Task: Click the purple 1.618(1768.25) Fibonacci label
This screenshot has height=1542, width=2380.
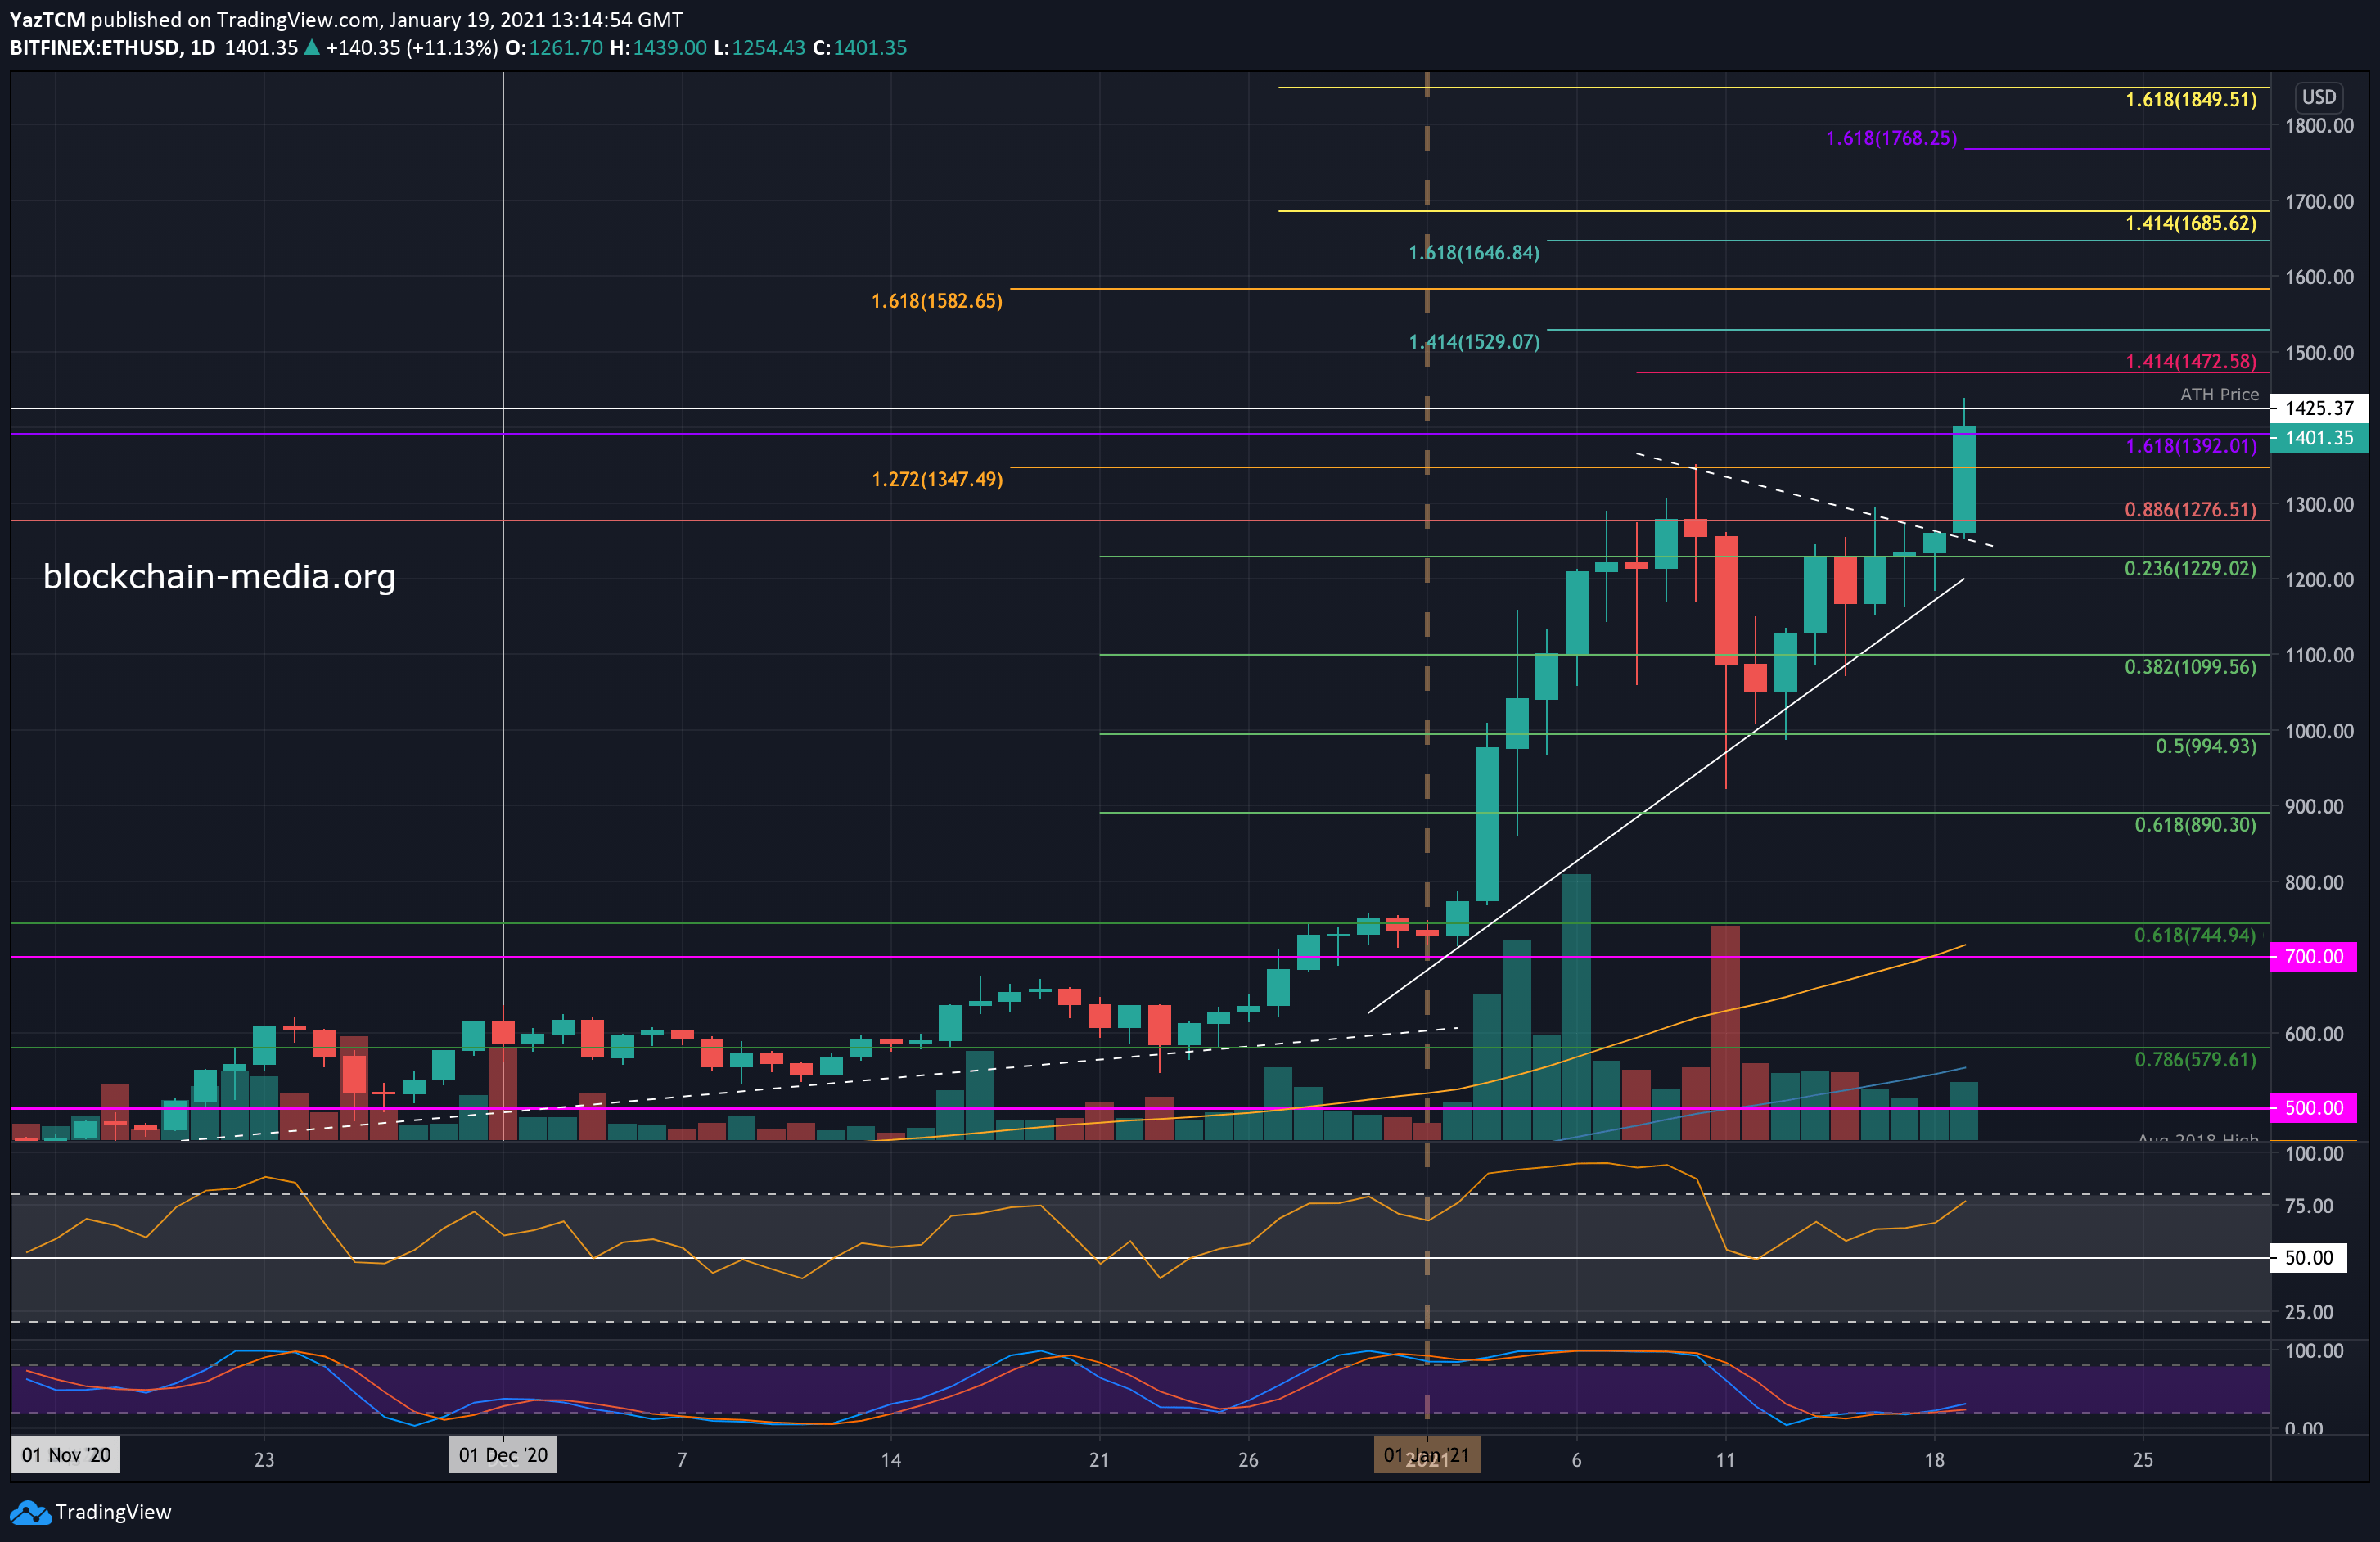Action: [1891, 138]
